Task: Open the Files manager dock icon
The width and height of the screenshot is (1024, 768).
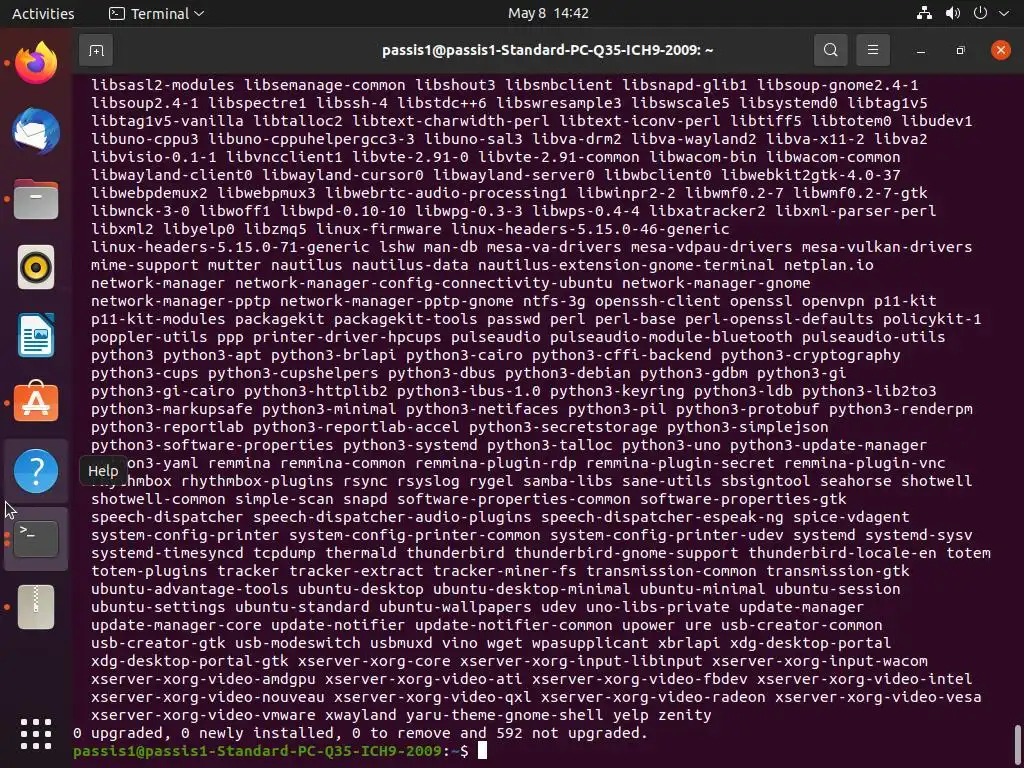Action: coord(36,199)
